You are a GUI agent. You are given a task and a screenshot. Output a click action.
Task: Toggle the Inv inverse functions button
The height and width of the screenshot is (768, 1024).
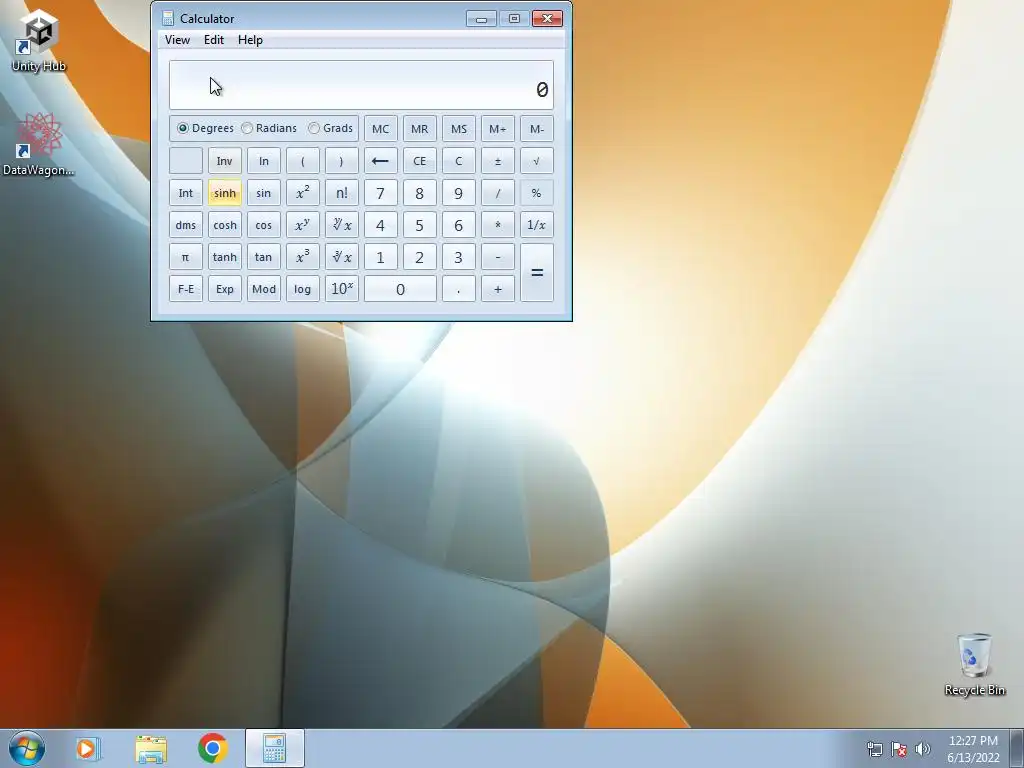click(x=225, y=161)
